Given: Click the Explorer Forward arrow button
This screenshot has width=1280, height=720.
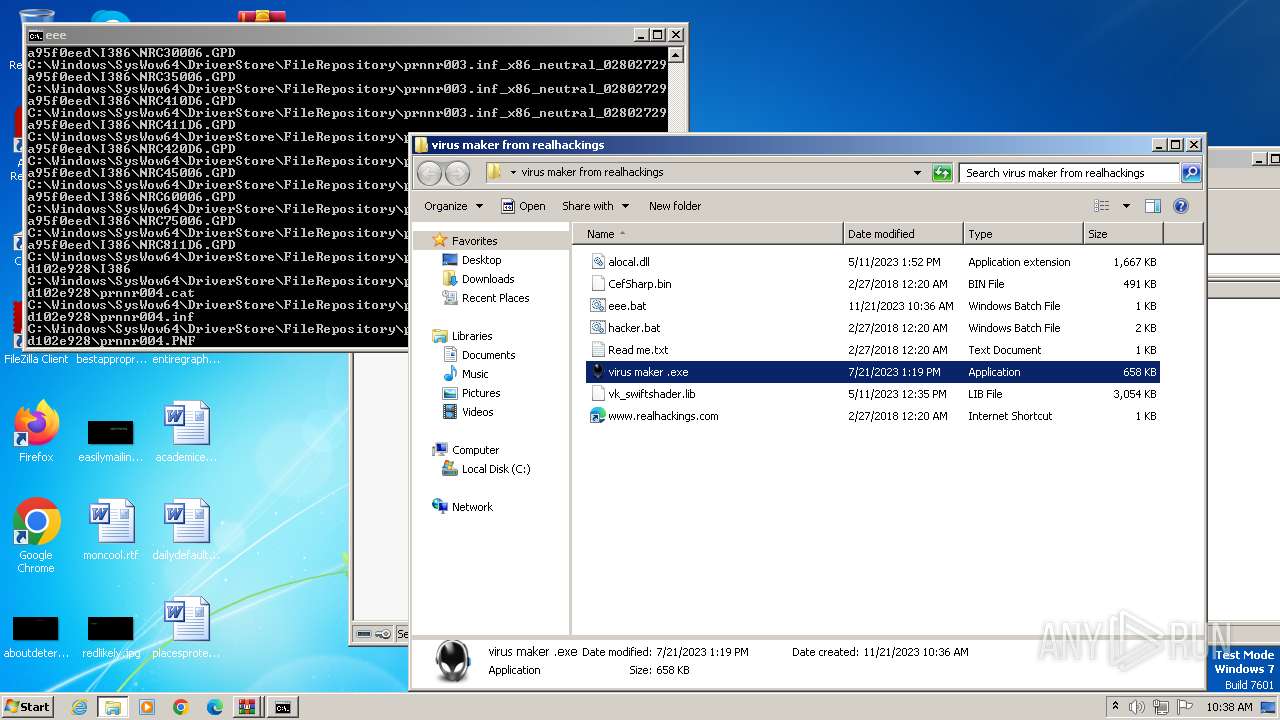Looking at the screenshot, I should pyautogui.click(x=457, y=173).
